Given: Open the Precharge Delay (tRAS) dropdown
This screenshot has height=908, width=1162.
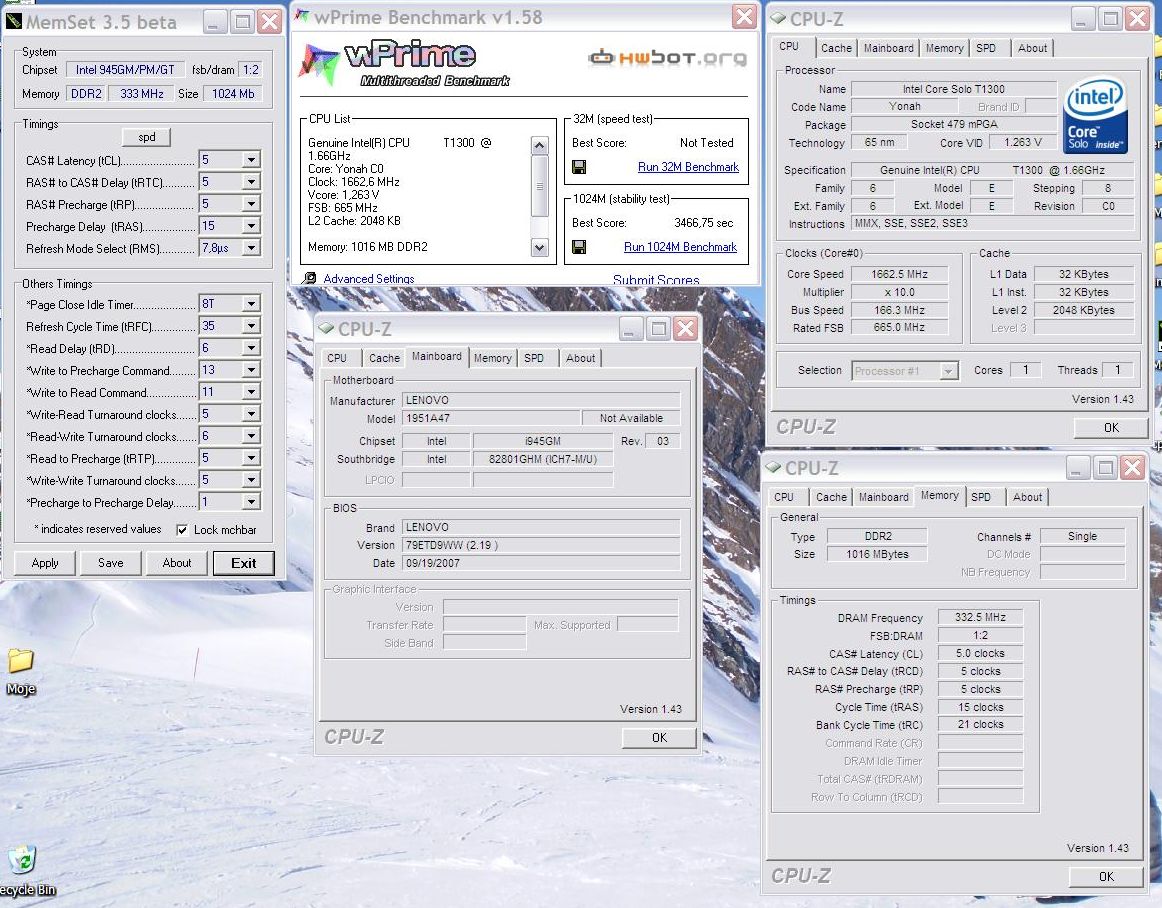Looking at the screenshot, I should point(251,226).
